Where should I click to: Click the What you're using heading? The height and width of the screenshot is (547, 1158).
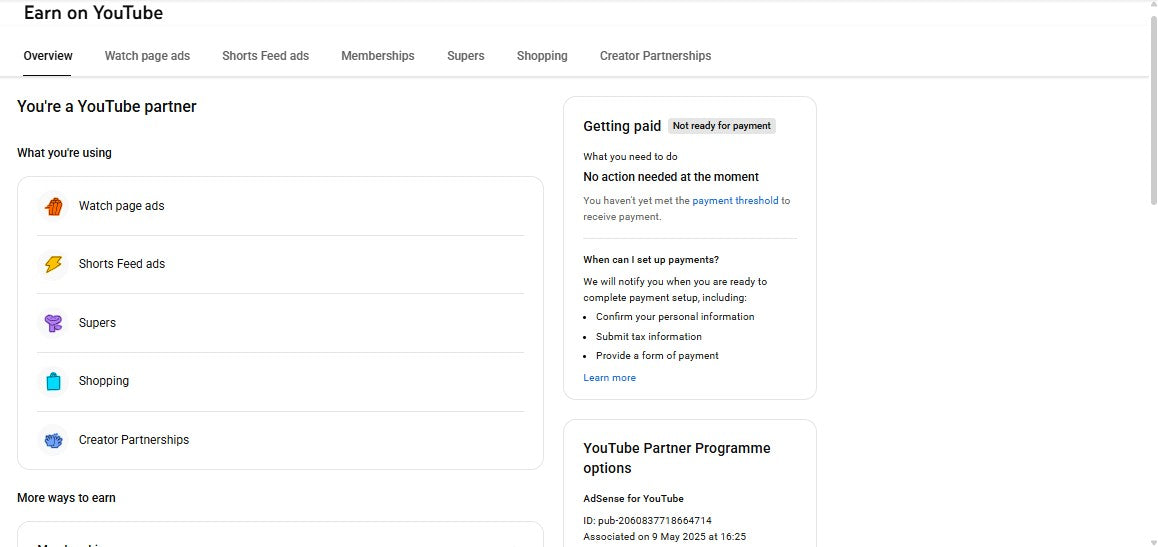64,153
